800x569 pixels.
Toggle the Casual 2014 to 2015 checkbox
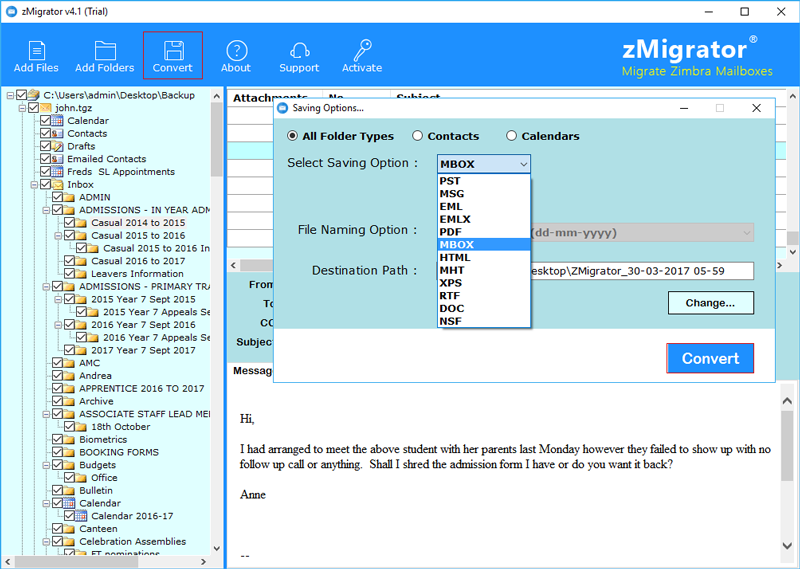(x=69, y=222)
